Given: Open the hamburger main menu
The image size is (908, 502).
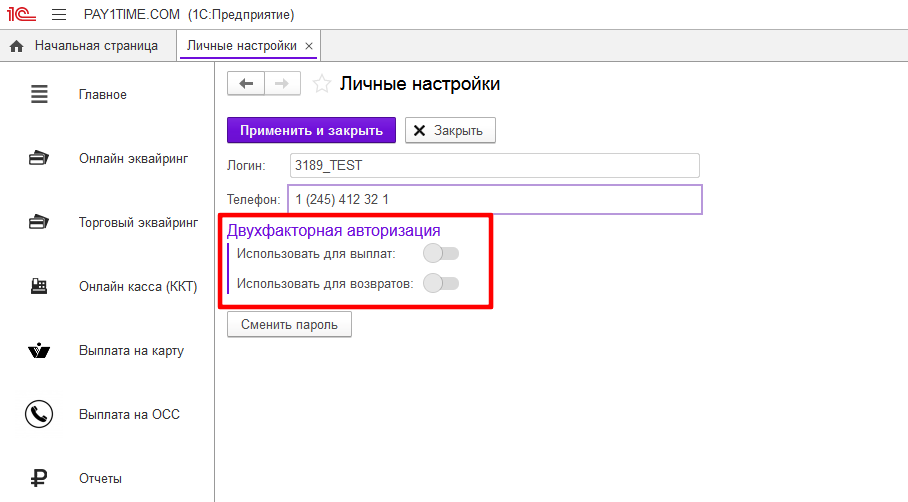Looking at the screenshot, I should click(x=58, y=15).
